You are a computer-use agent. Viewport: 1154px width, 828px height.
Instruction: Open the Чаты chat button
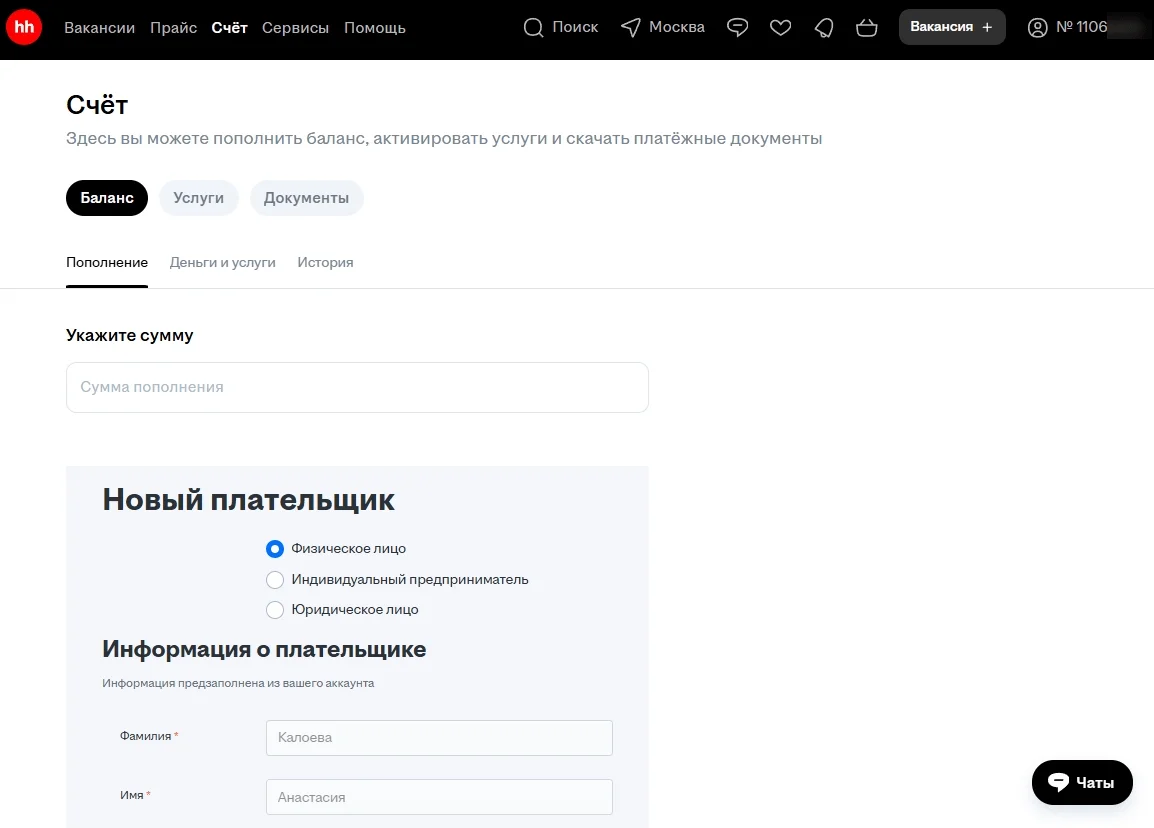[1081, 783]
